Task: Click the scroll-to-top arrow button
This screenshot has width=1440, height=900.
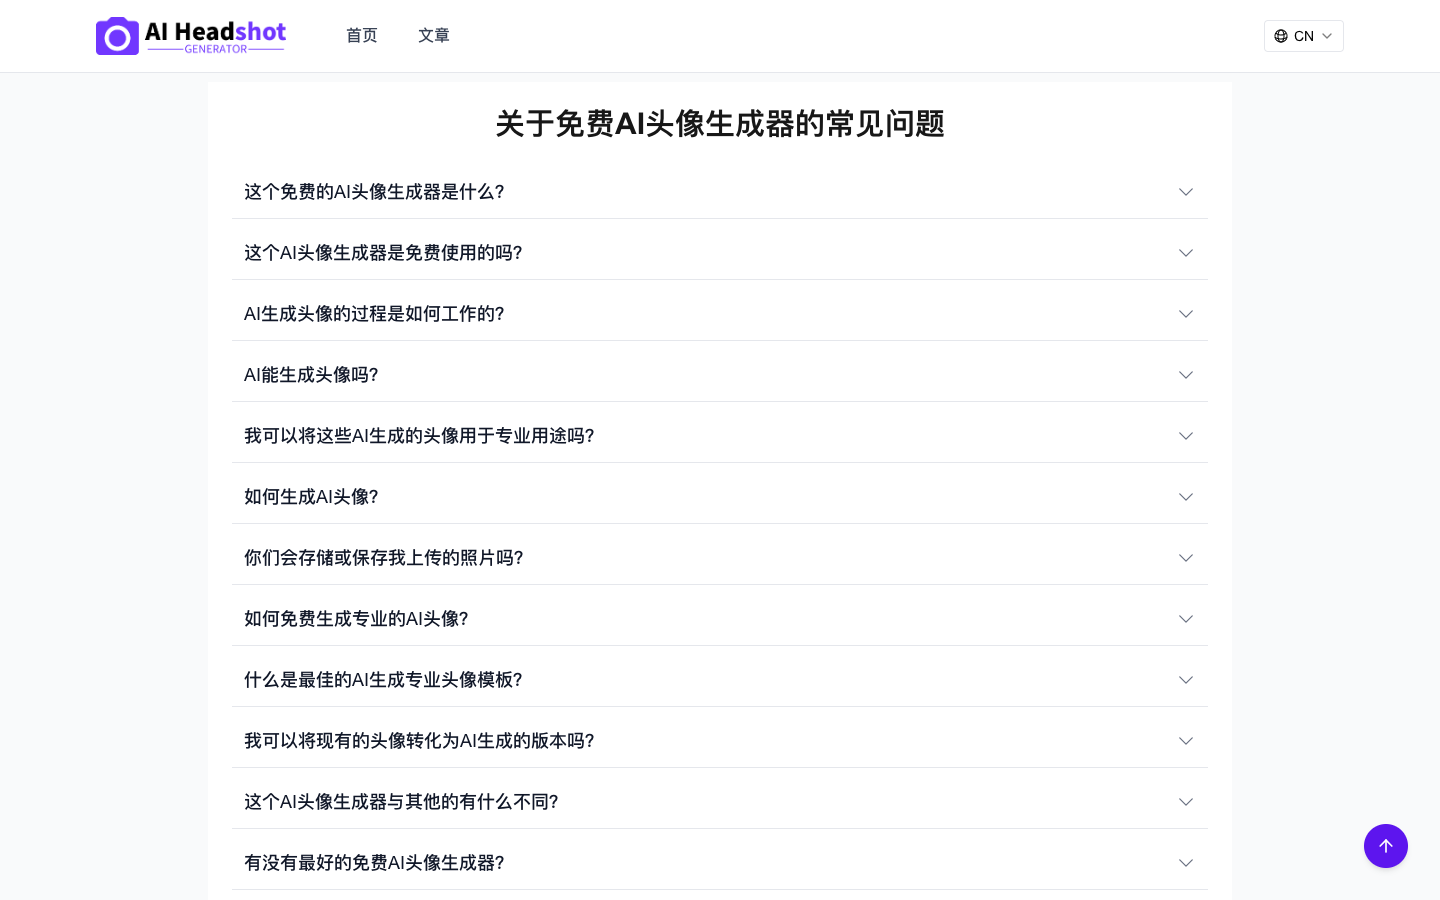Action: [x=1385, y=846]
